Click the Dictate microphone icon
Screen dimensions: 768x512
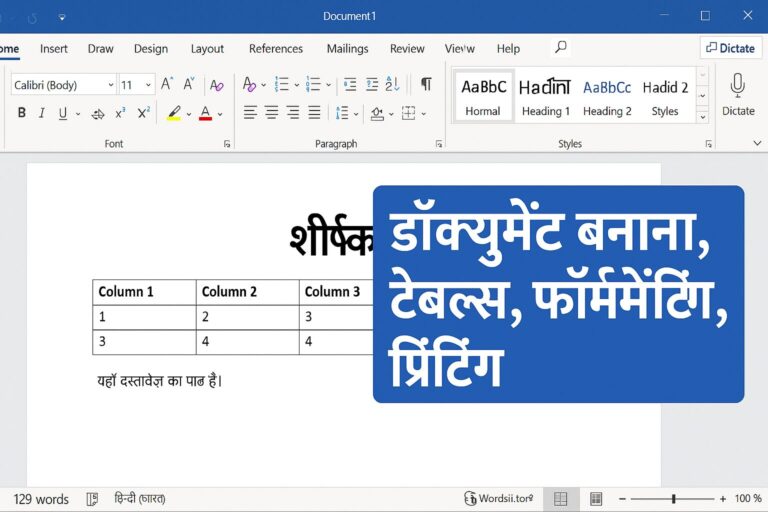738,85
